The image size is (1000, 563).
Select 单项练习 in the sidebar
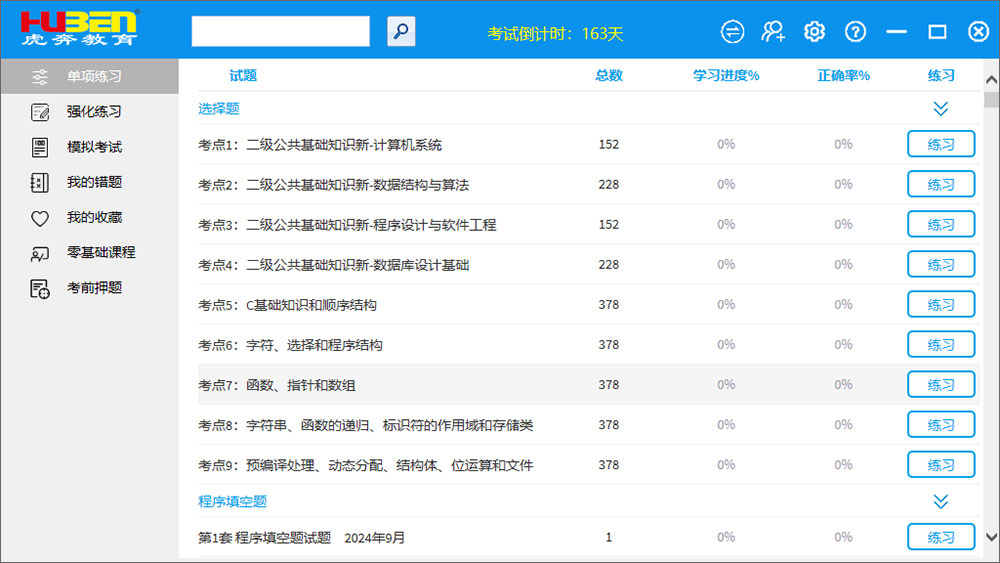point(94,76)
